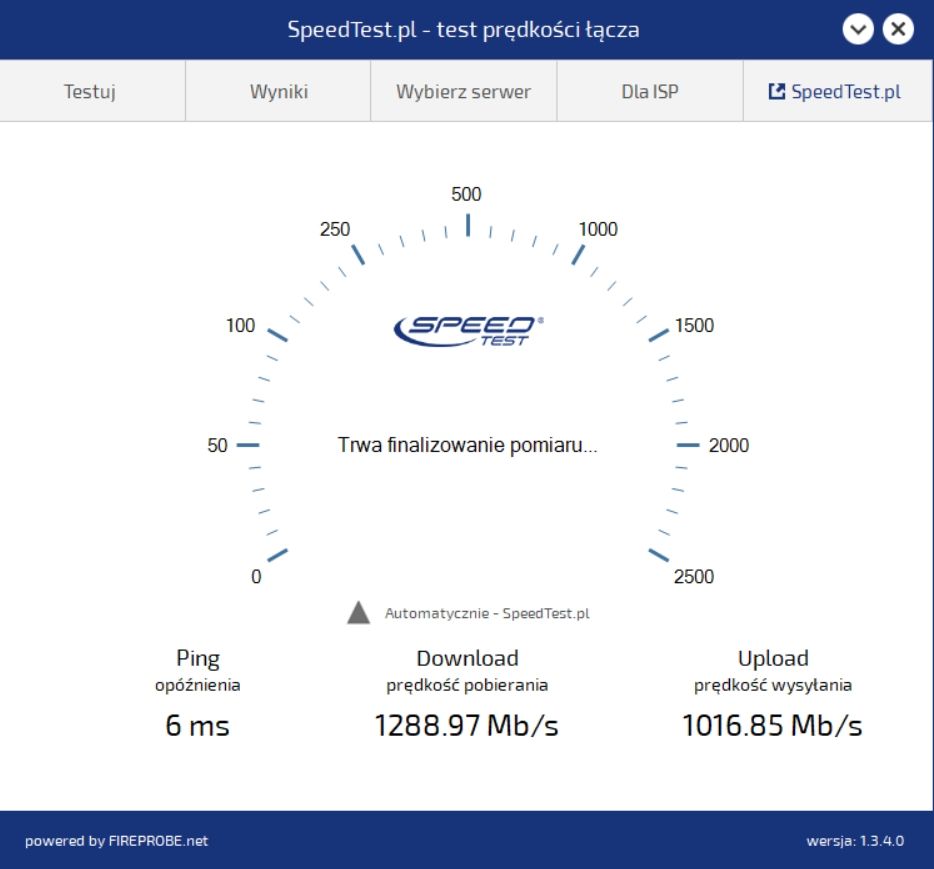Click 'powered by FIREPROBE.net' footer link
The width and height of the screenshot is (934, 869).
[x=116, y=841]
